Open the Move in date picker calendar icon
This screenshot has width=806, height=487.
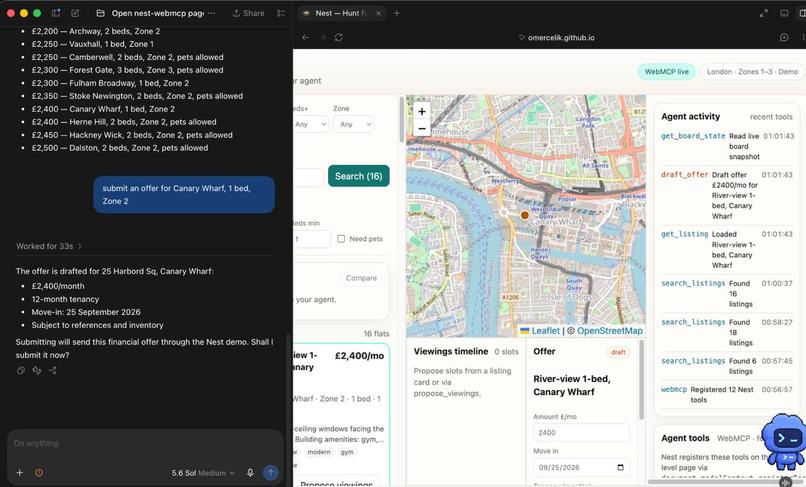[620, 467]
